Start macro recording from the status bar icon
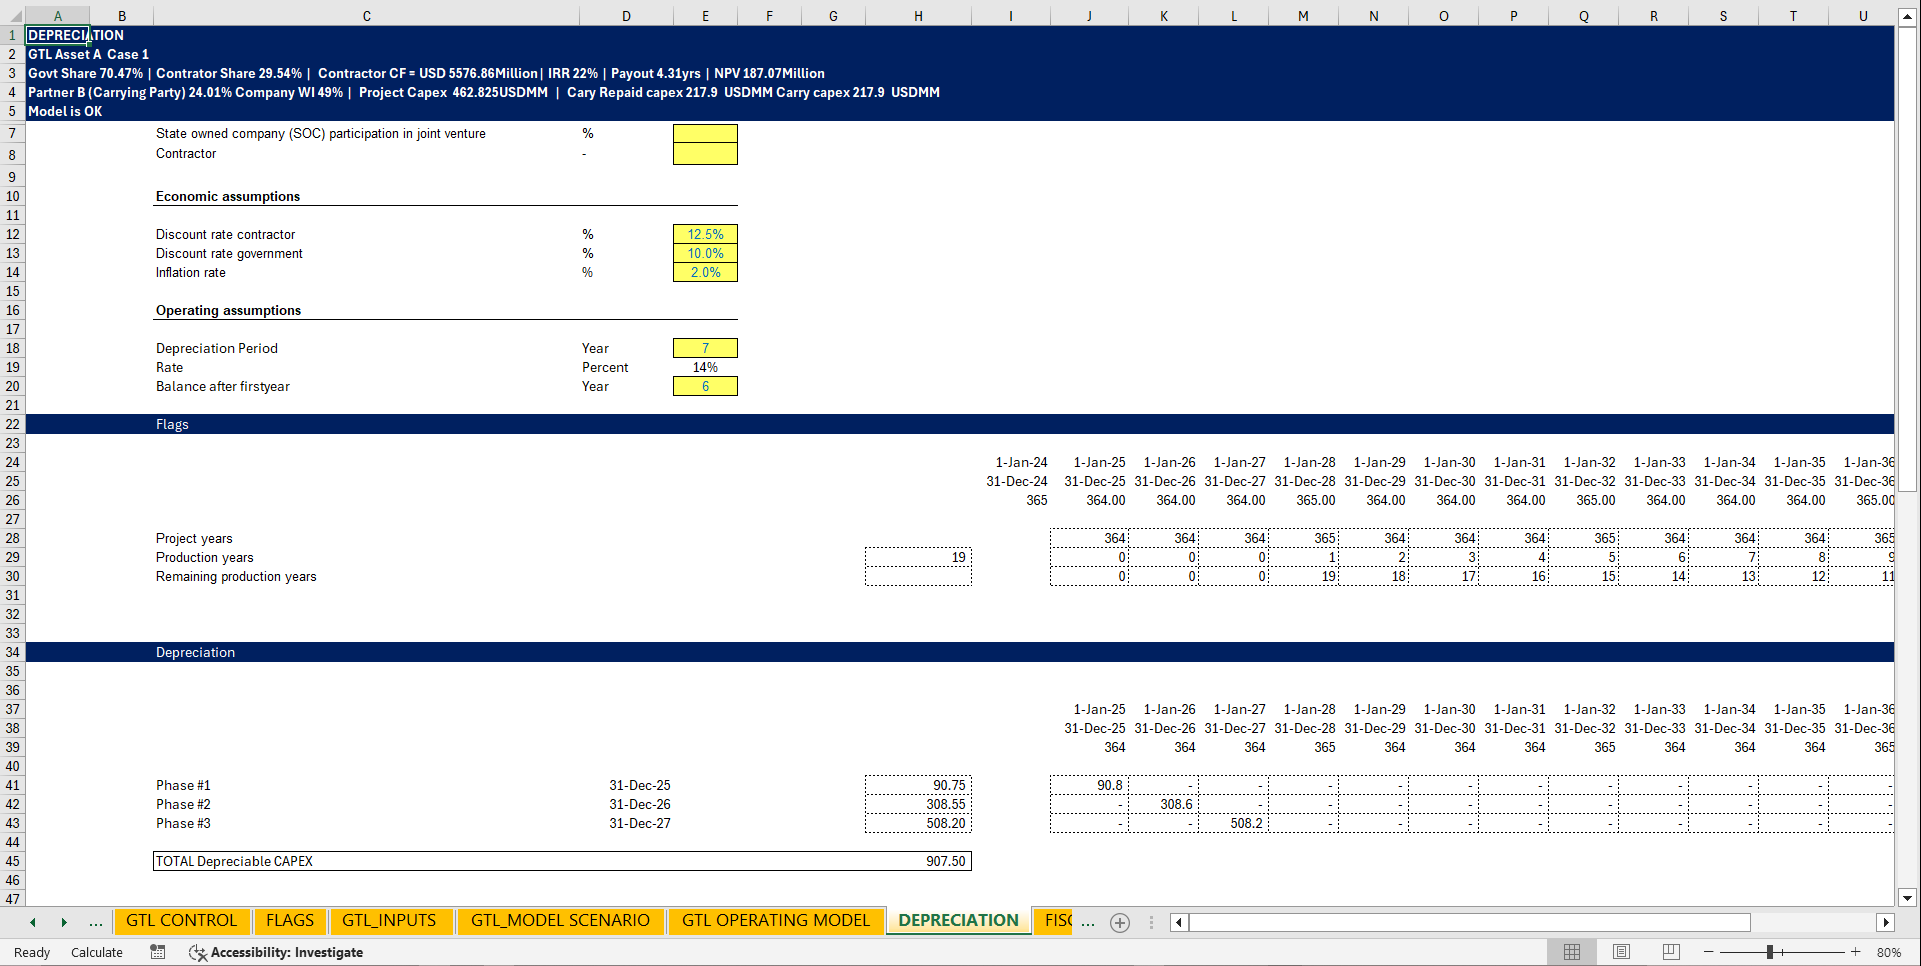Viewport: 1921px width, 966px height. 157,952
